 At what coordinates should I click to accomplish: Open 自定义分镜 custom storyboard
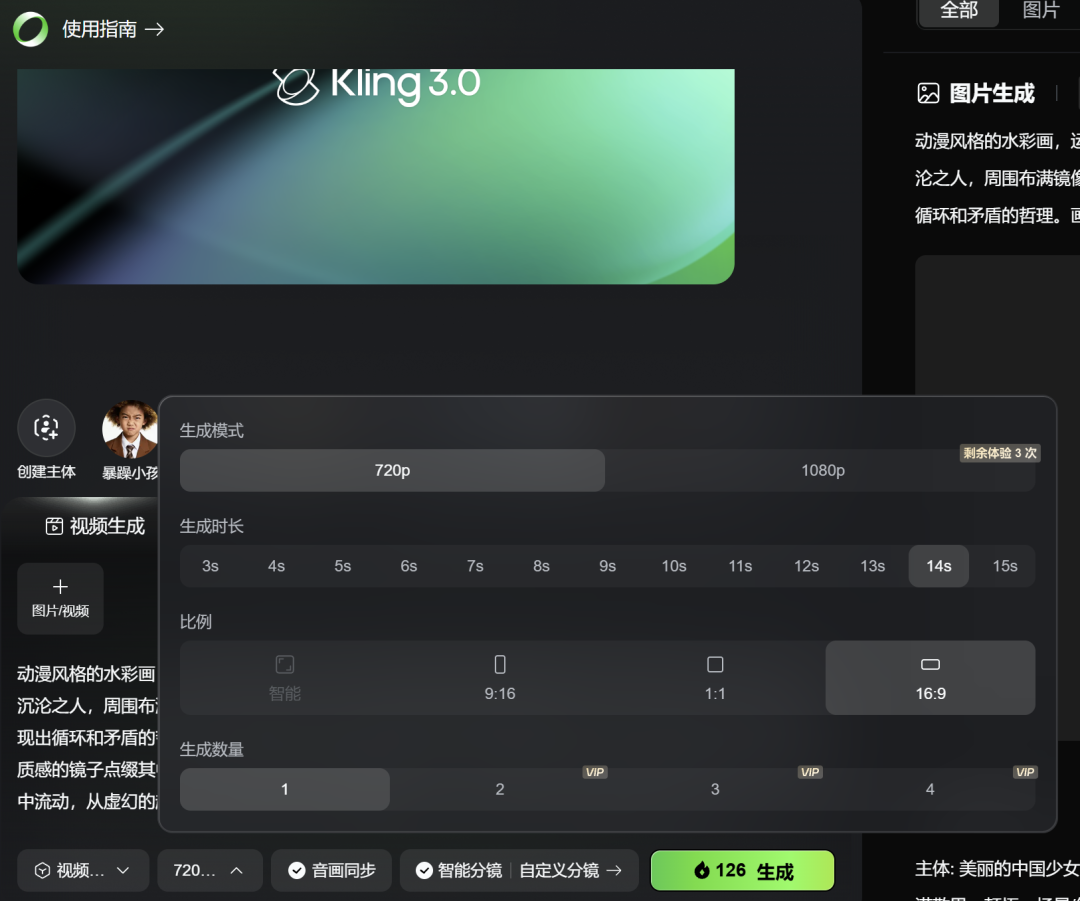tap(570, 871)
